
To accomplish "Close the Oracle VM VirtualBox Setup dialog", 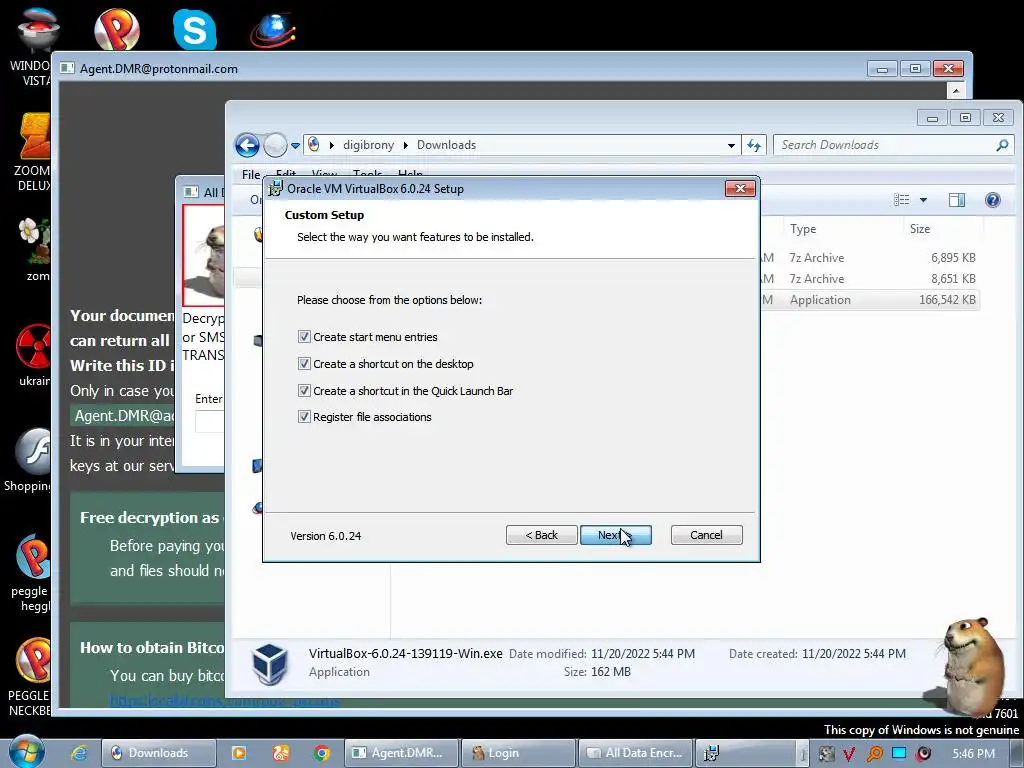I will tap(740, 189).
